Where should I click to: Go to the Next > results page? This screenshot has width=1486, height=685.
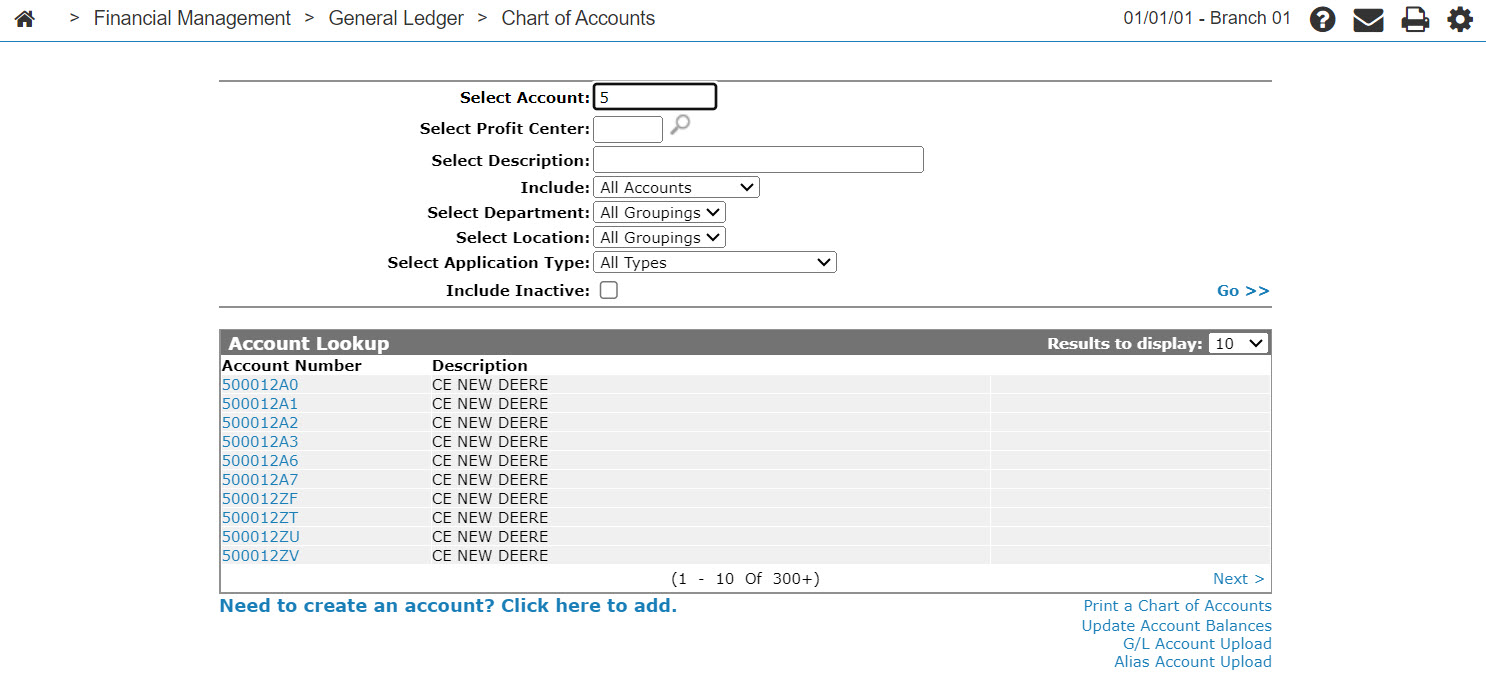[1238, 579]
